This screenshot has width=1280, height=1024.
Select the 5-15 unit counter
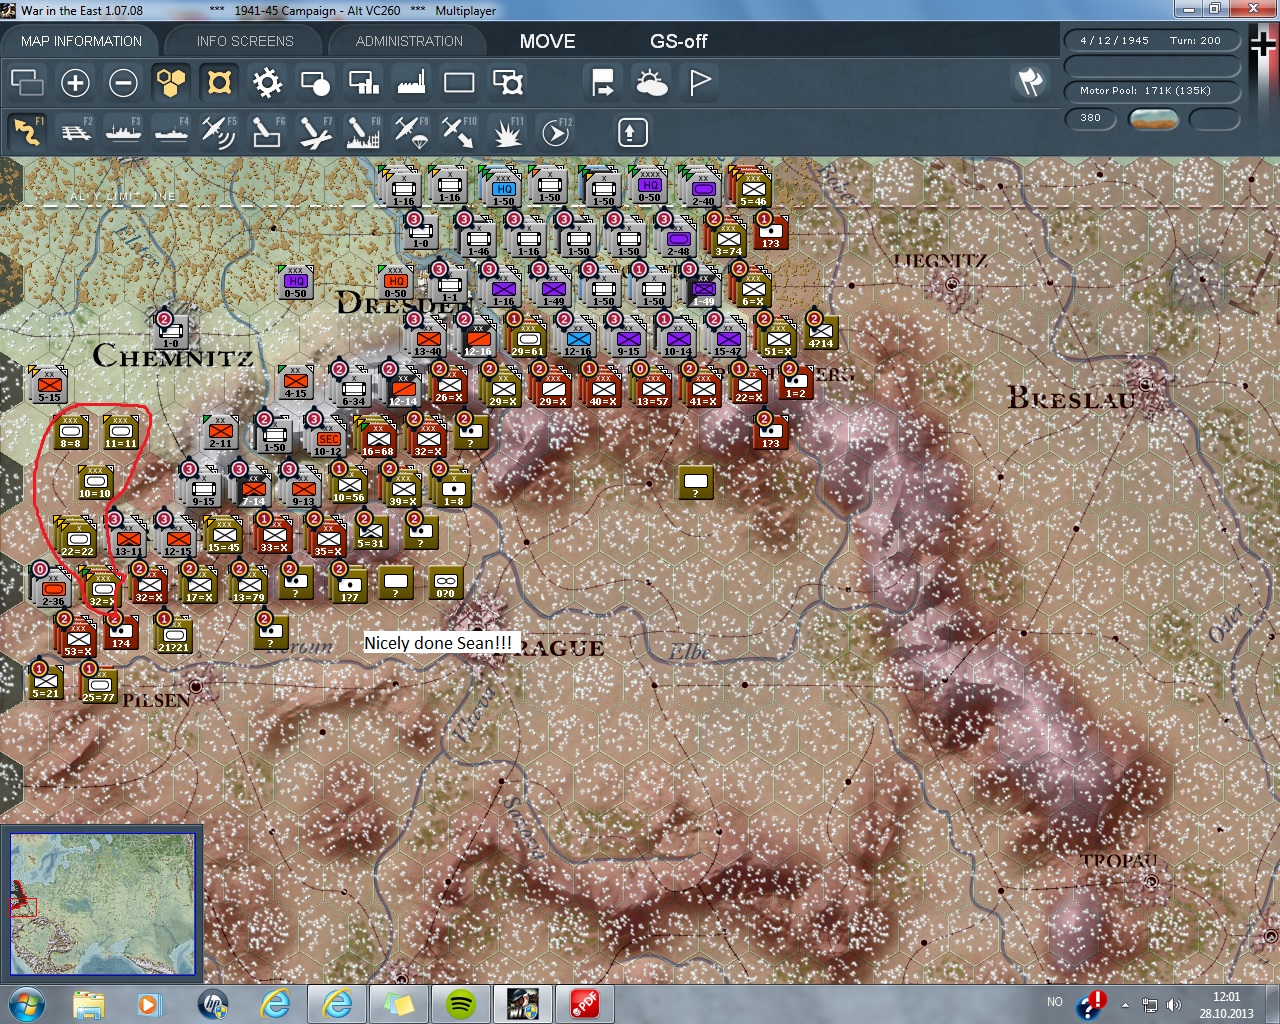(49, 385)
